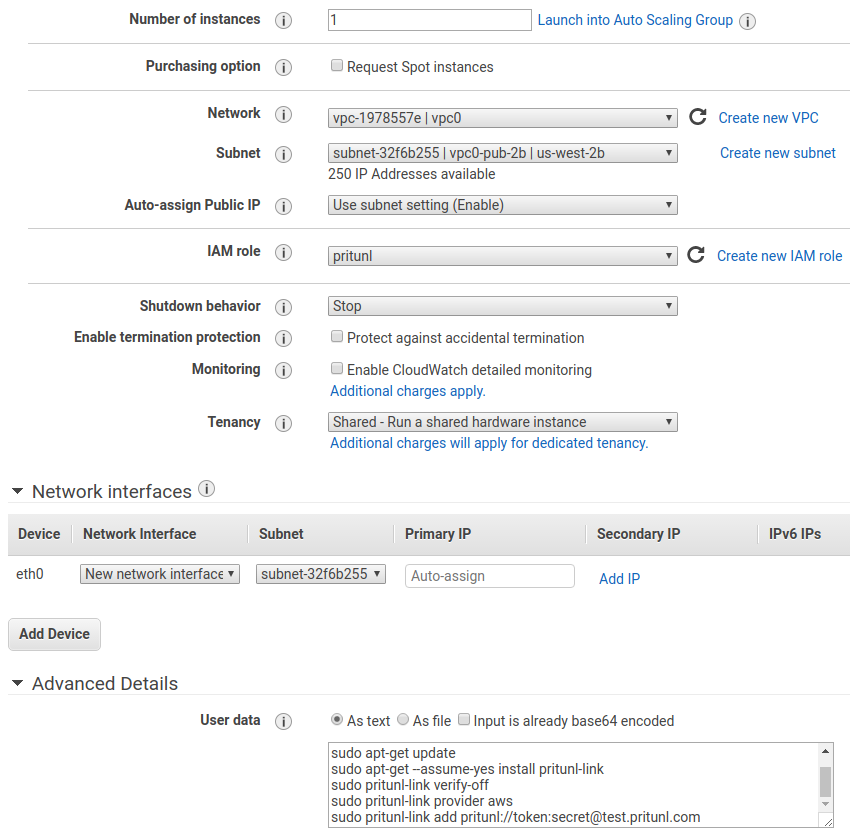
Task: Click the info icon beside Shutdown behavior
Action: pyautogui.click(x=283, y=307)
